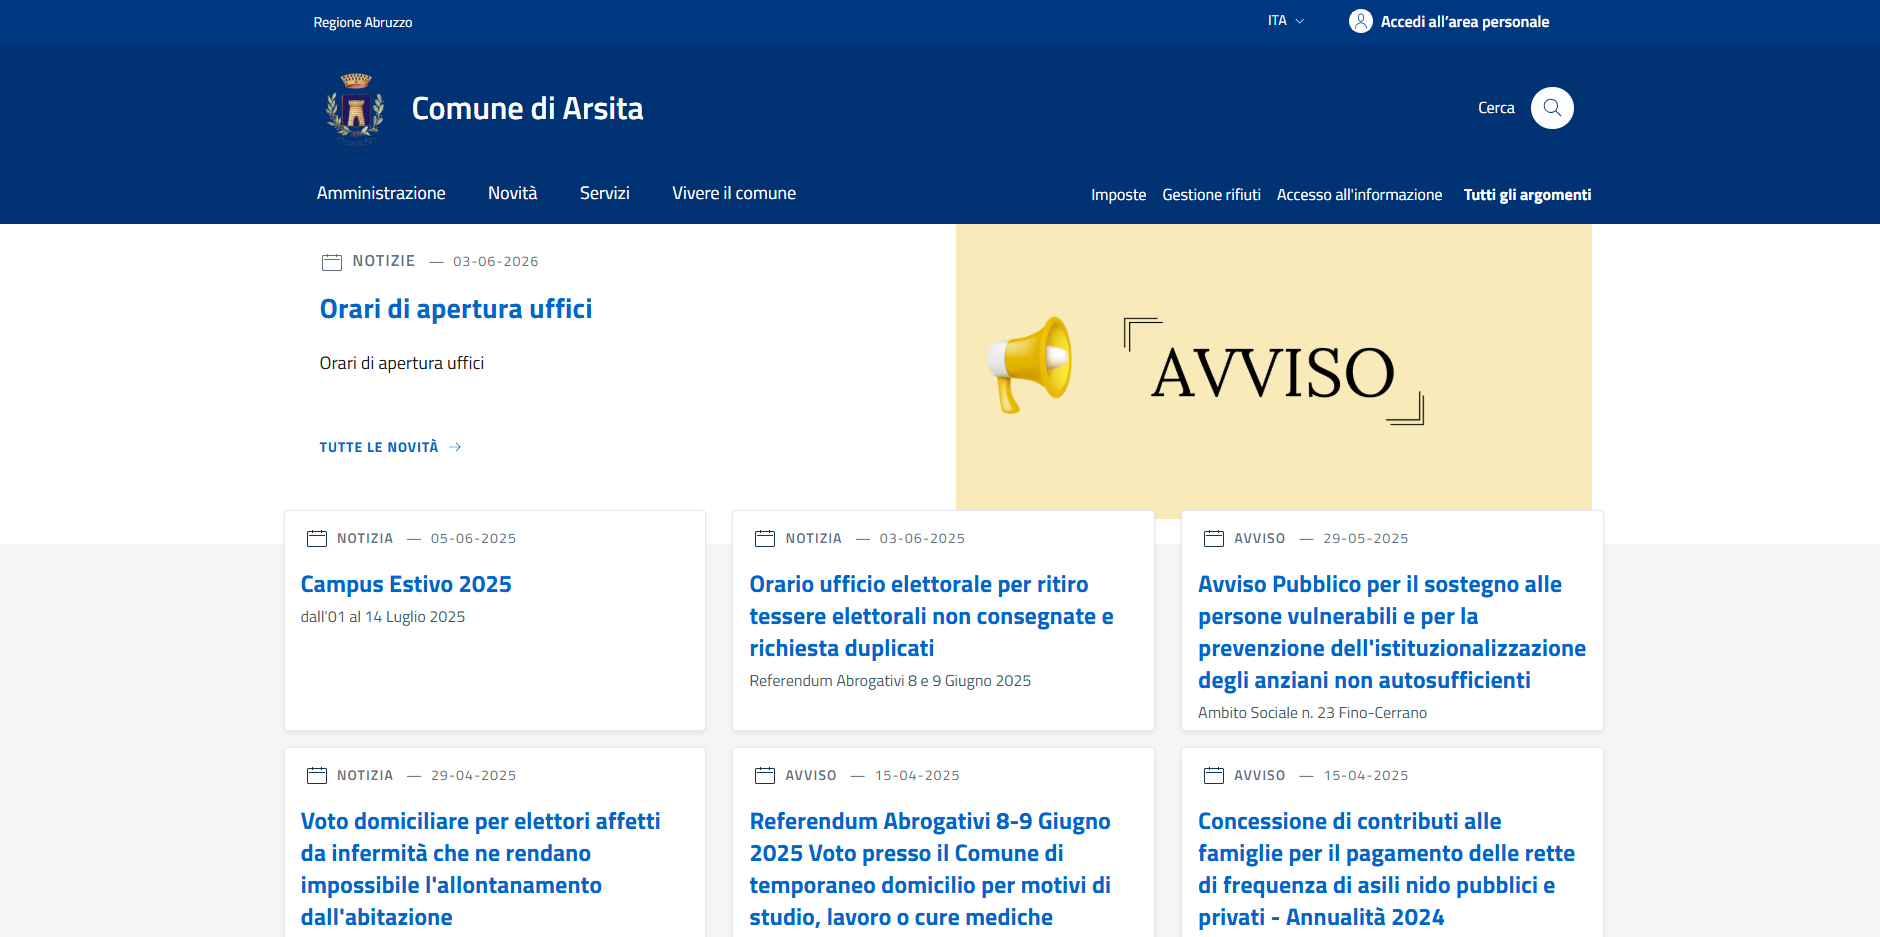Open Vivere il comune menu item
The image size is (1880, 937).
pyautogui.click(x=734, y=193)
